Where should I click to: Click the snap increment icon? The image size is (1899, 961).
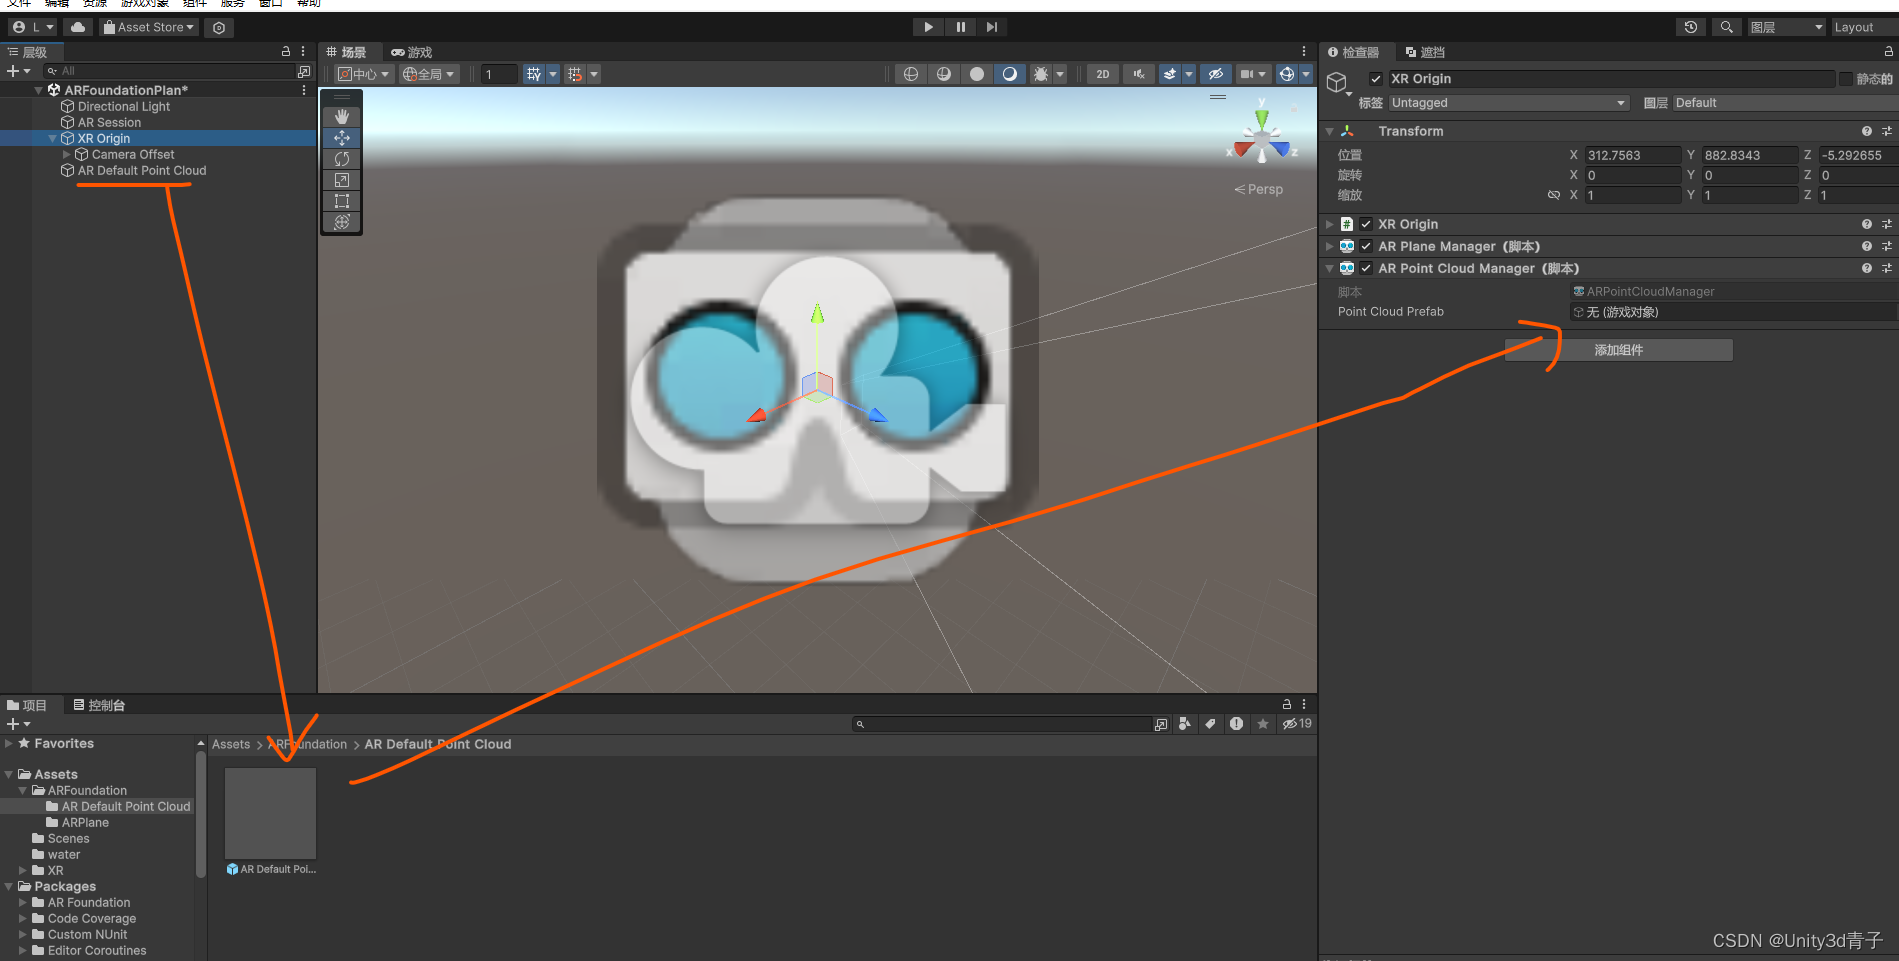coord(575,74)
